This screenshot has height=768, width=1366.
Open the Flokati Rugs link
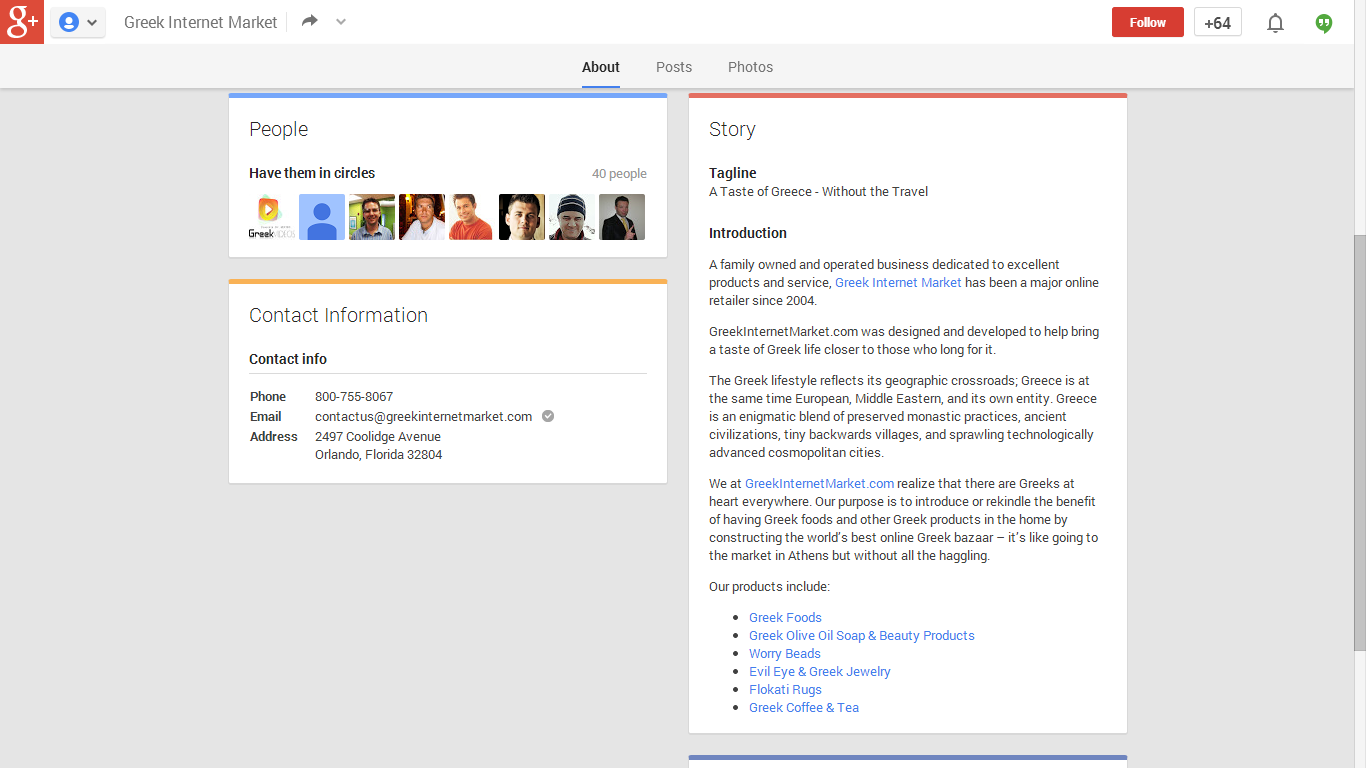point(785,690)
